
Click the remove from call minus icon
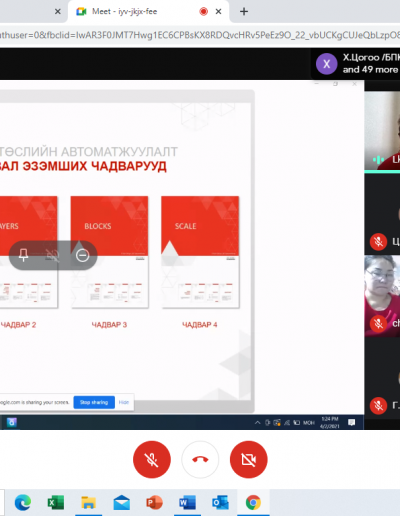[82, 255]
